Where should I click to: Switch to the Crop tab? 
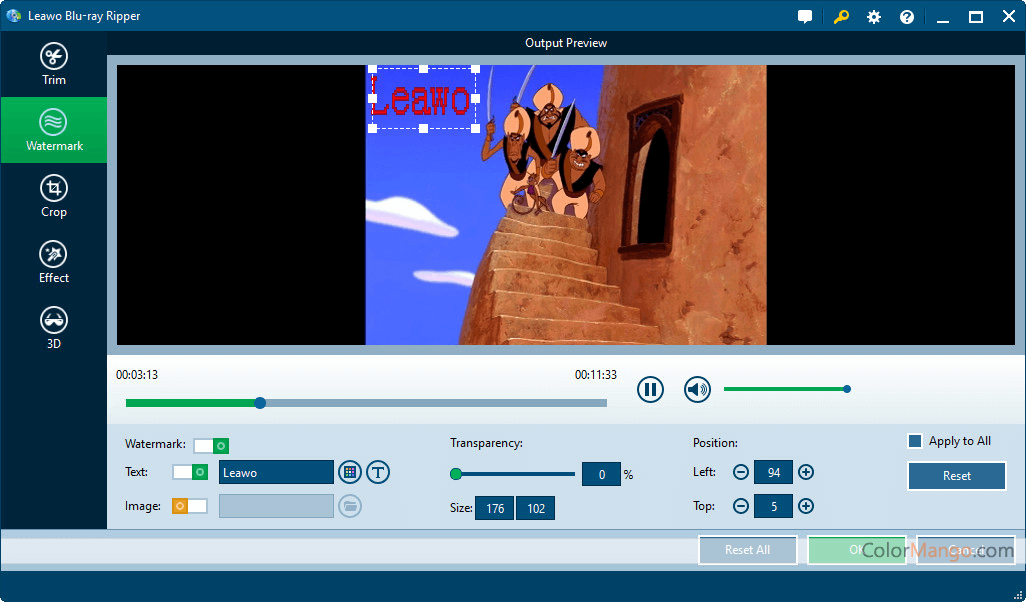54,197
